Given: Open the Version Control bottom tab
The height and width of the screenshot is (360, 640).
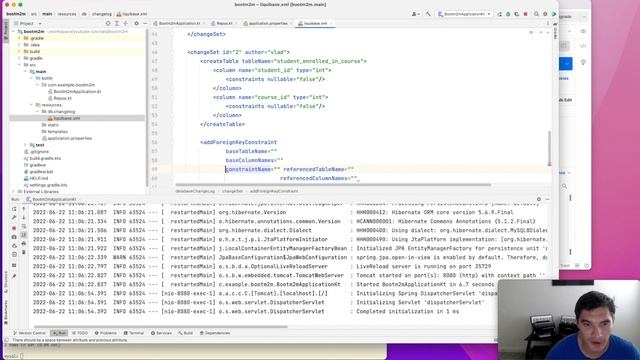Looking at the screenshot, I should pyautogui.click(x=29, y=333).
